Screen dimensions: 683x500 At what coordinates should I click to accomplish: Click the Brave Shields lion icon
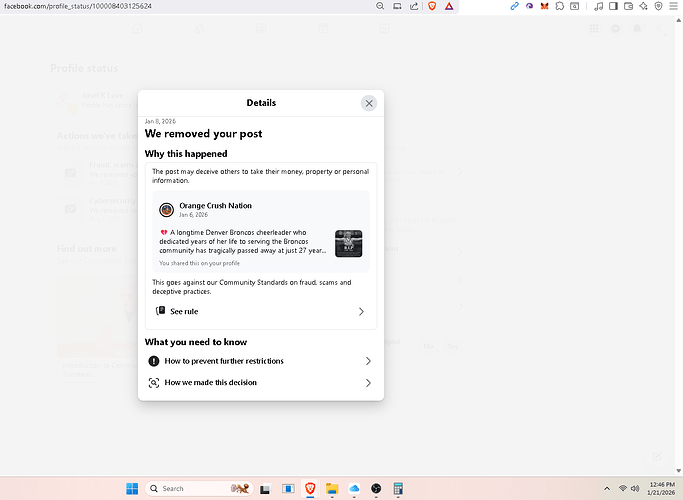click(432, 6)
